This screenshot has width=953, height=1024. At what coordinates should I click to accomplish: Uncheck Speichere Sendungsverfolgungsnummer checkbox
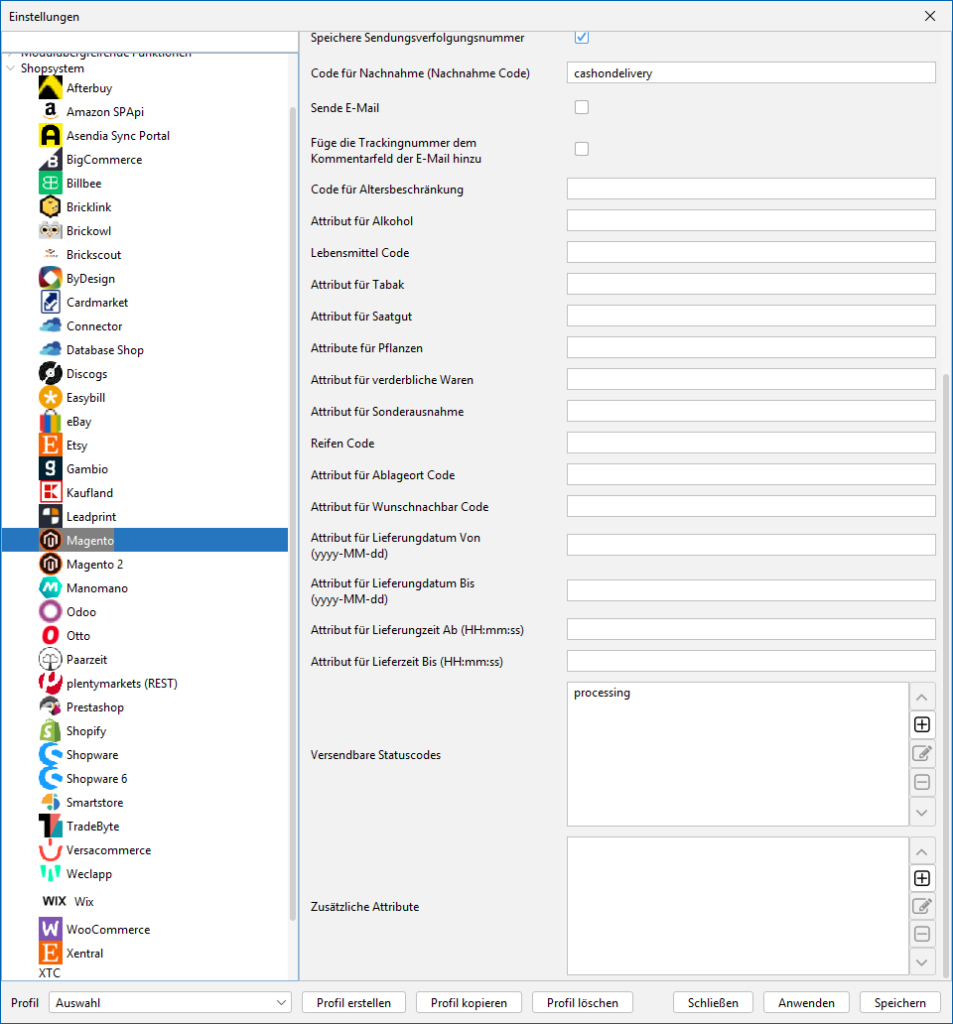click(581, 37)
